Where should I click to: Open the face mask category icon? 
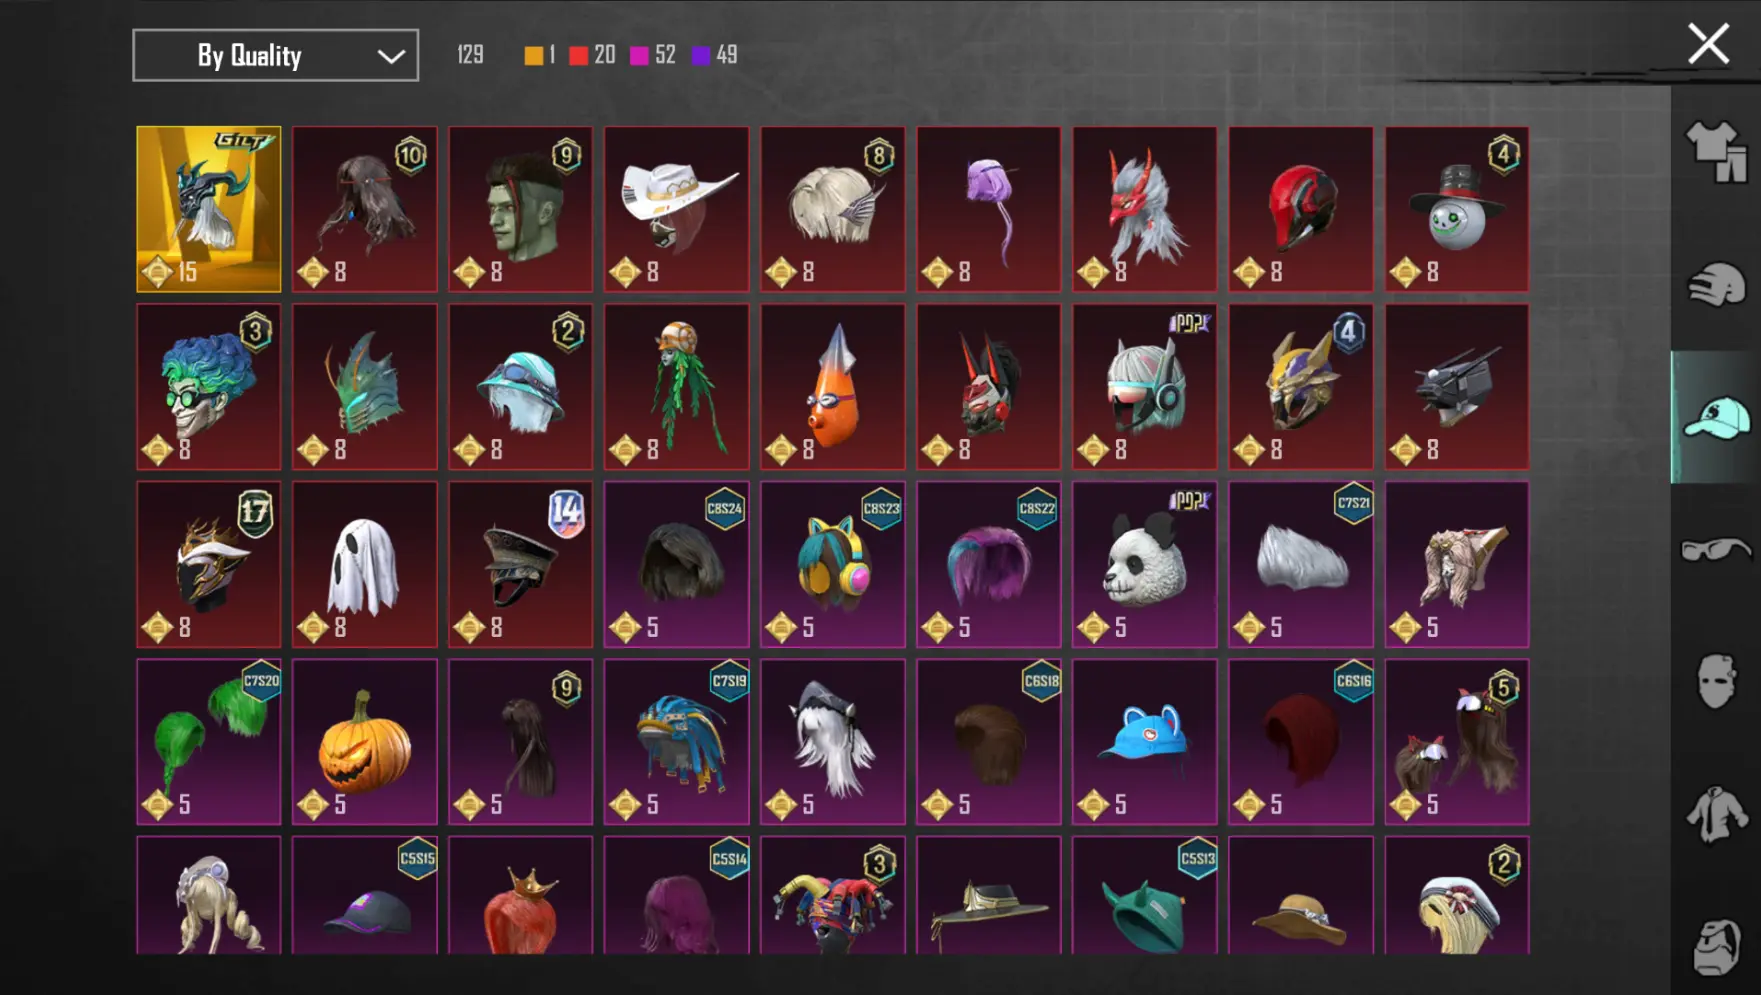[1716, 682]
